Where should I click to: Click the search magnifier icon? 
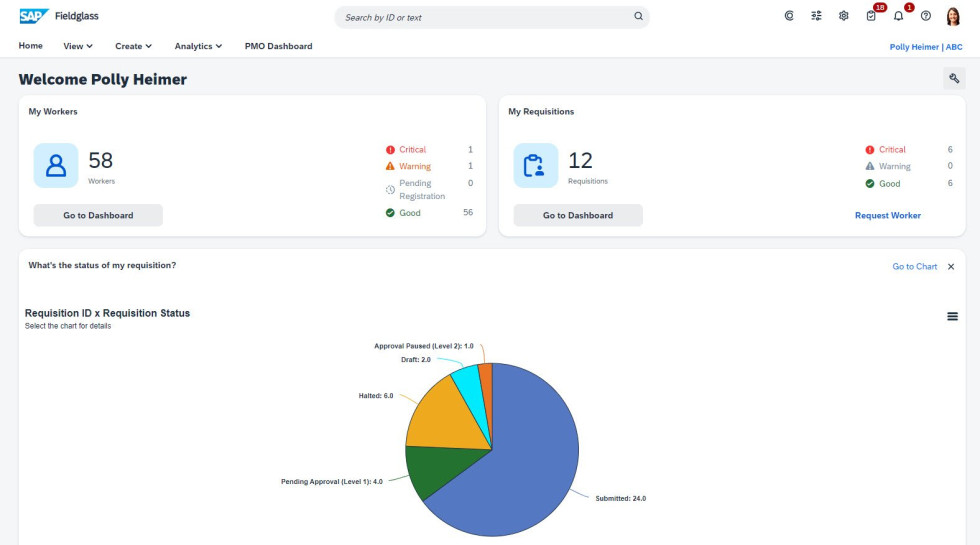(638, 17)
